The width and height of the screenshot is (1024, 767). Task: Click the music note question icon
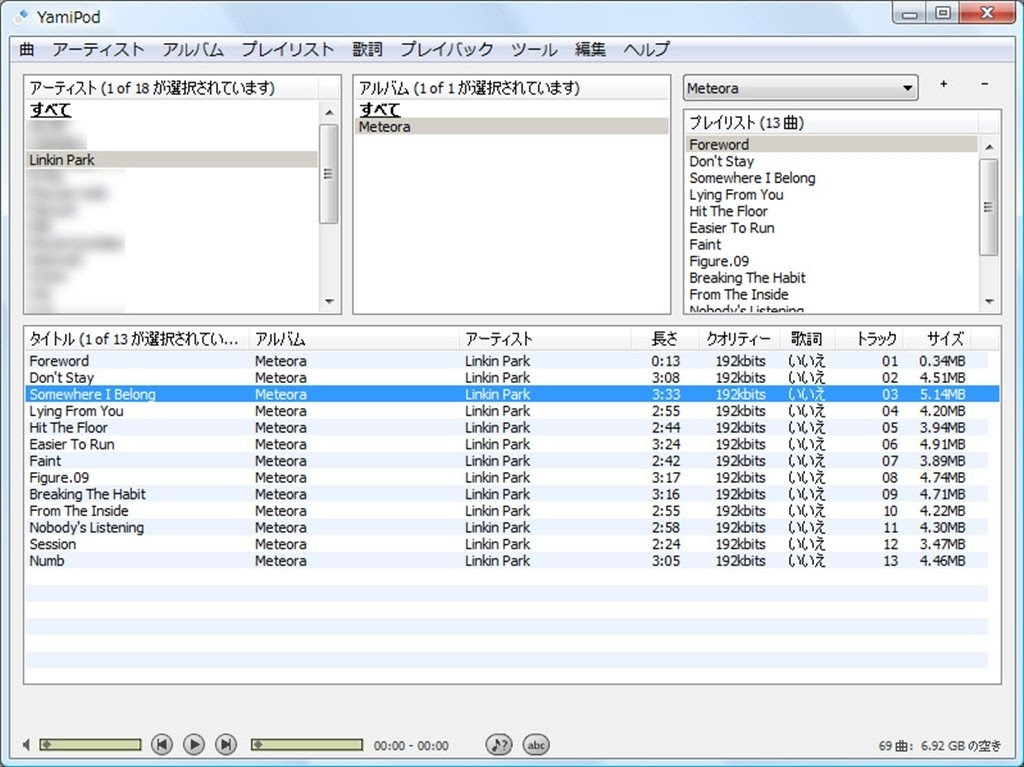click(x=498, y=744)
